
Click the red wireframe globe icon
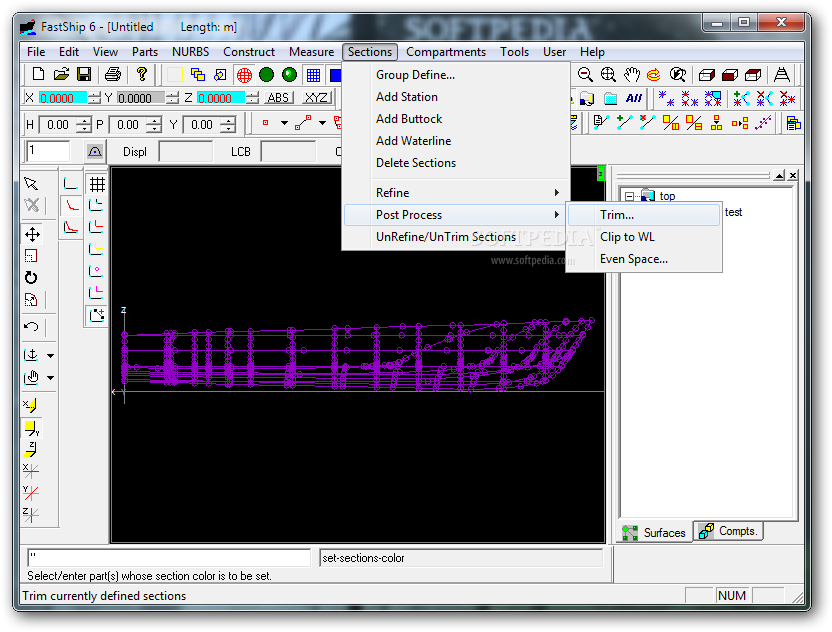(244, 75)
